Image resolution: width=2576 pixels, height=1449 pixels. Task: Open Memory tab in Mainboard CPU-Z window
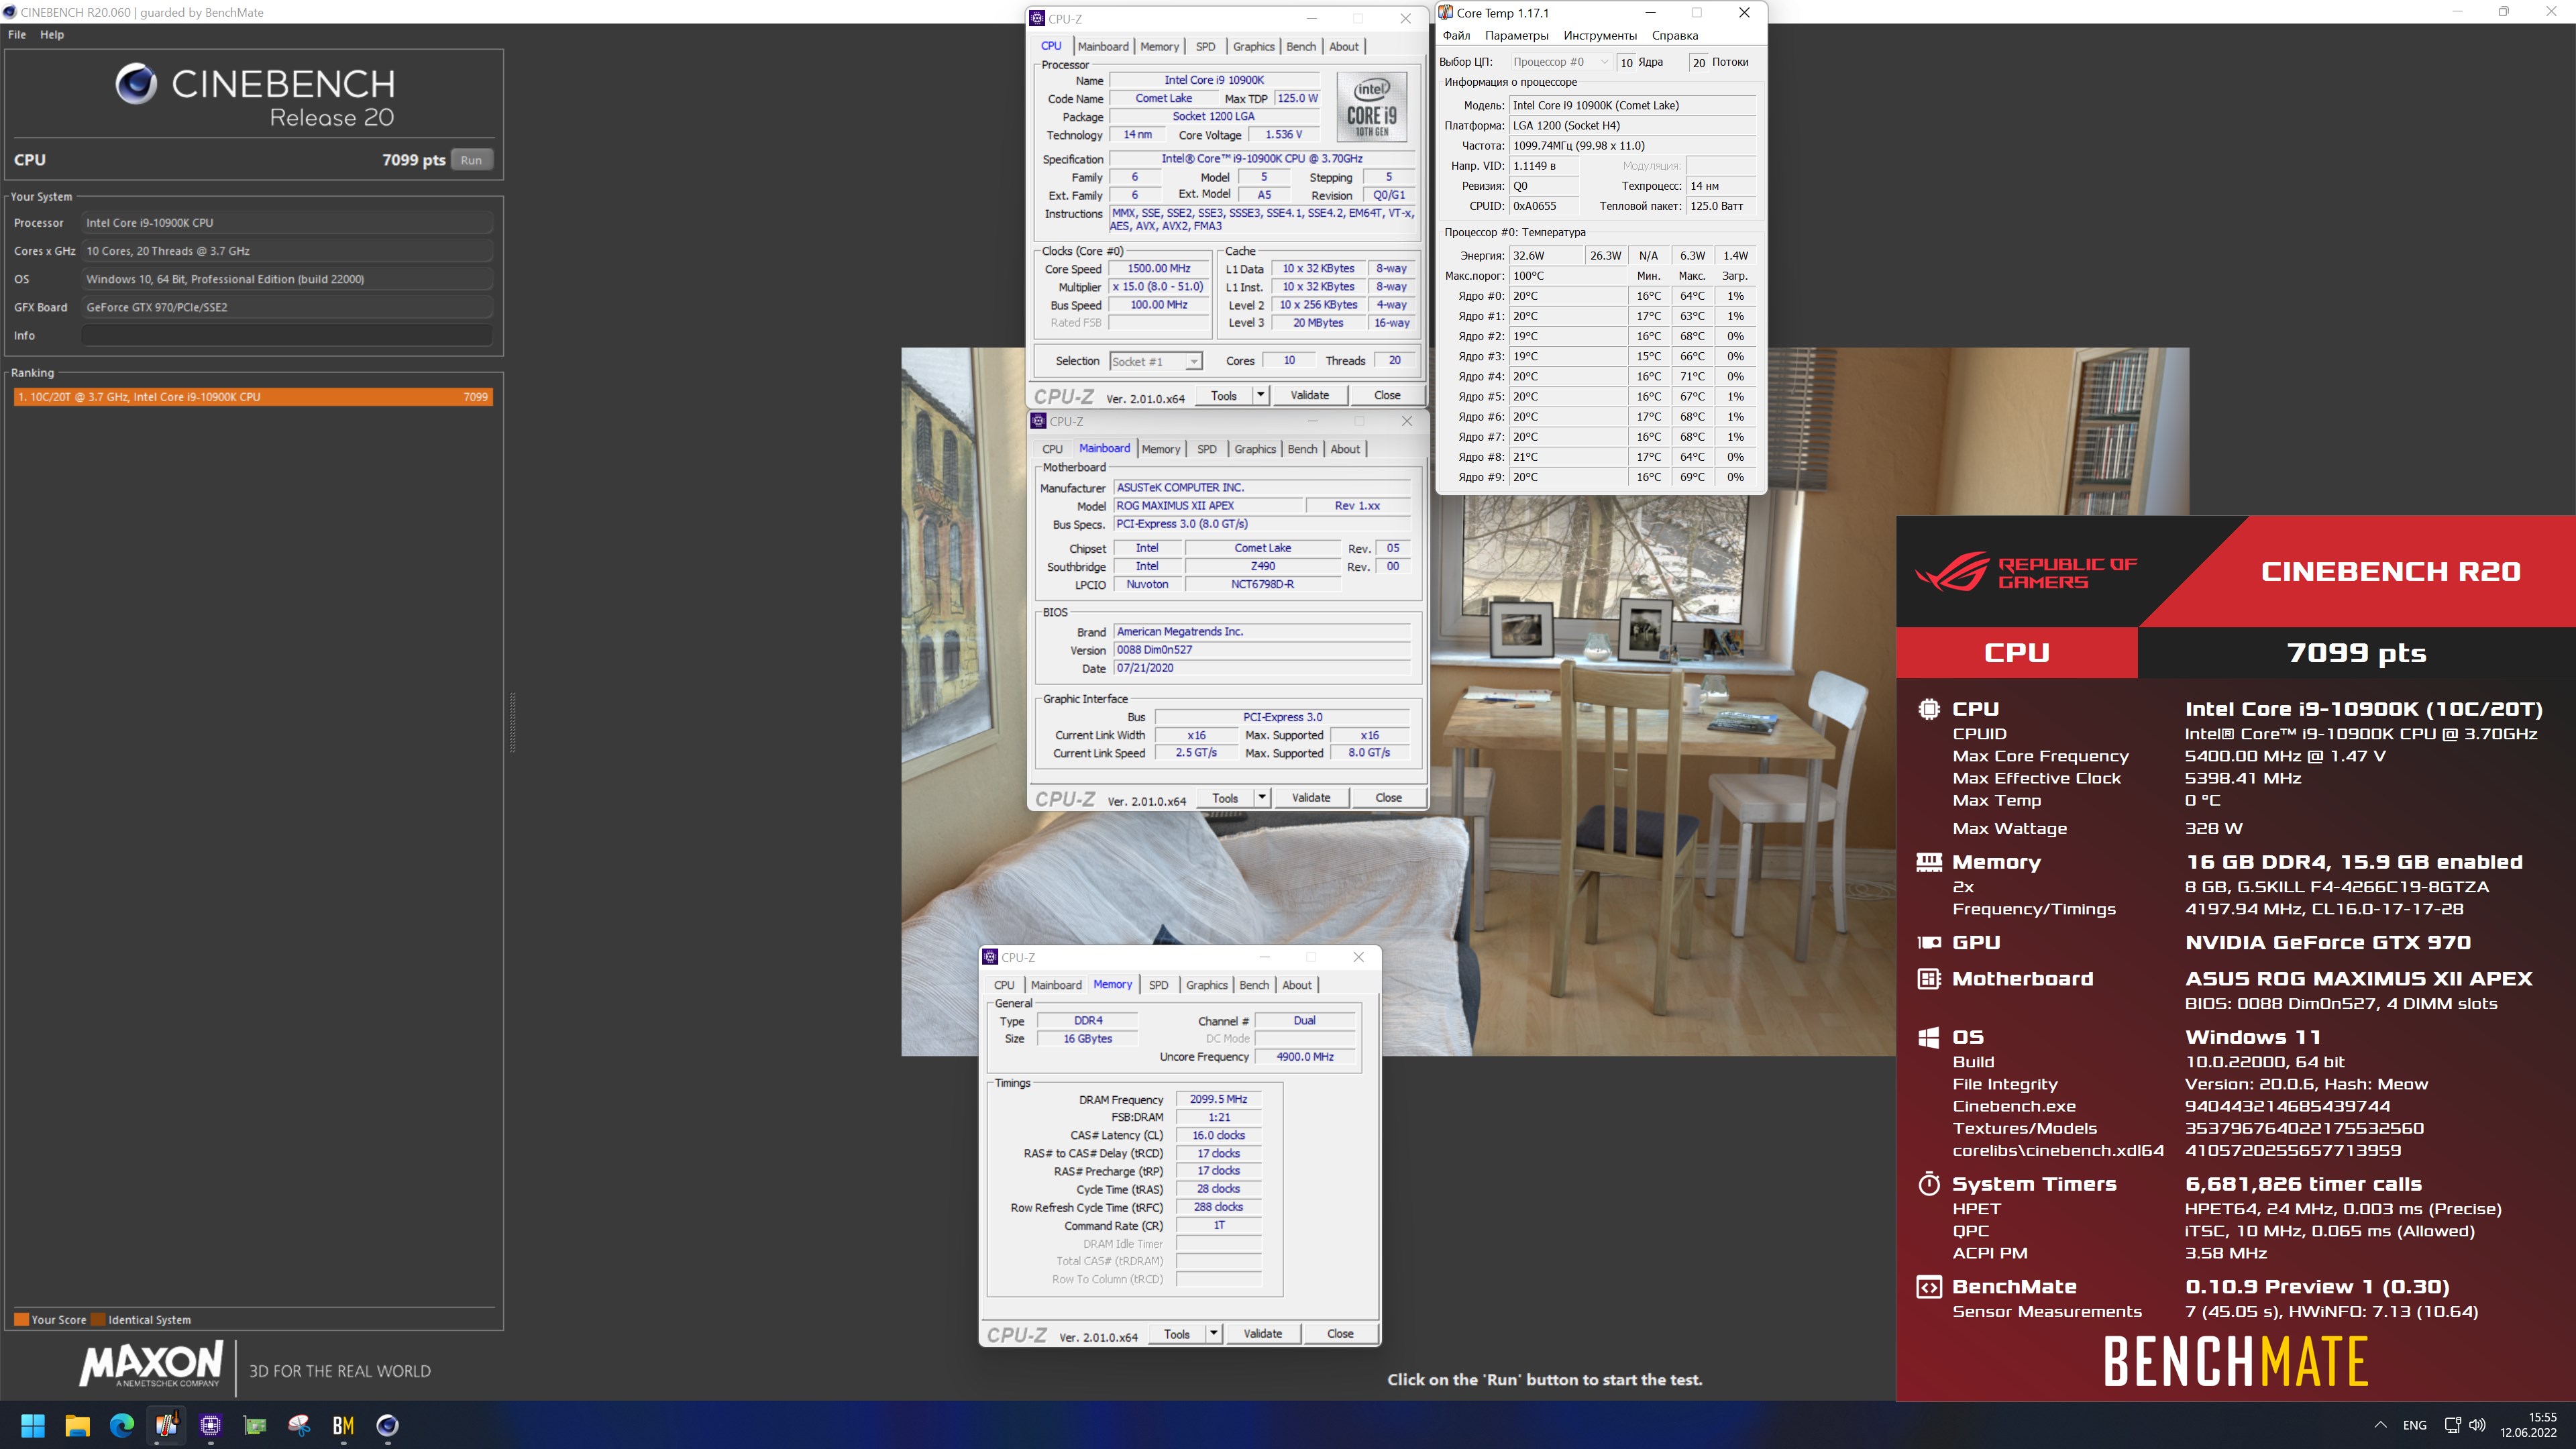pos(1161,449)
